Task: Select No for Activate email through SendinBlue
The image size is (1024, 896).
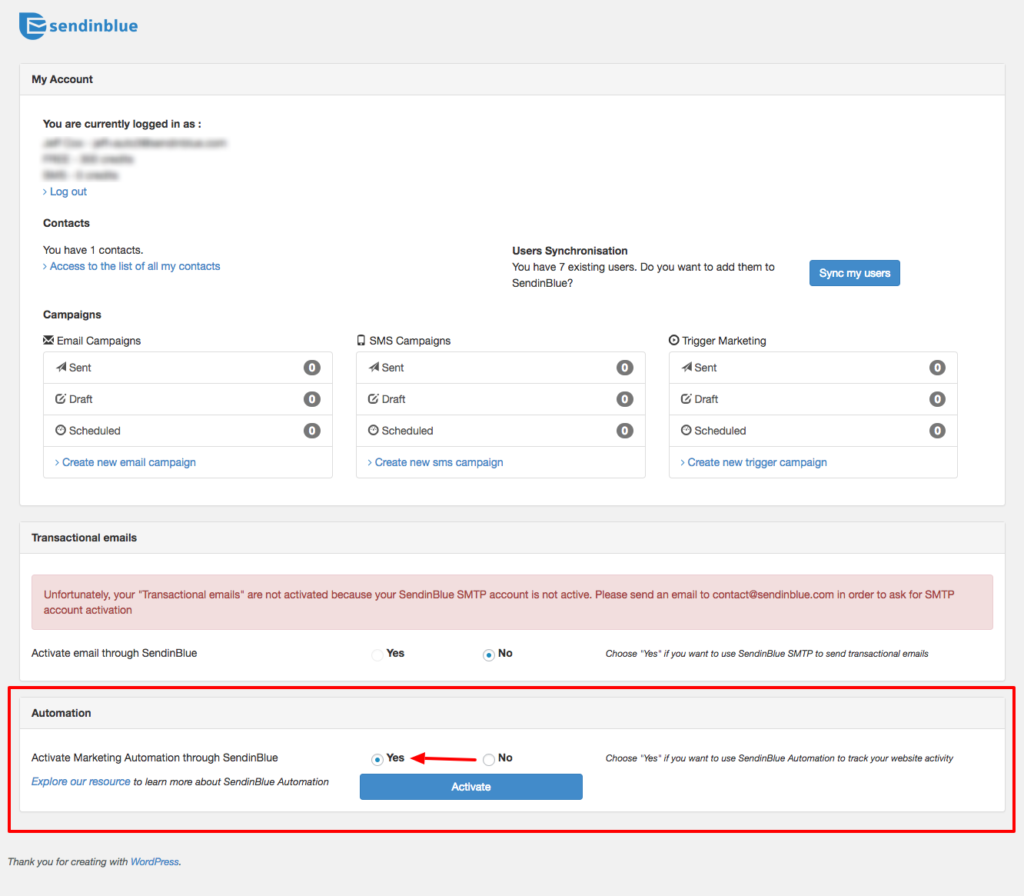Action: tap(488, 654)
